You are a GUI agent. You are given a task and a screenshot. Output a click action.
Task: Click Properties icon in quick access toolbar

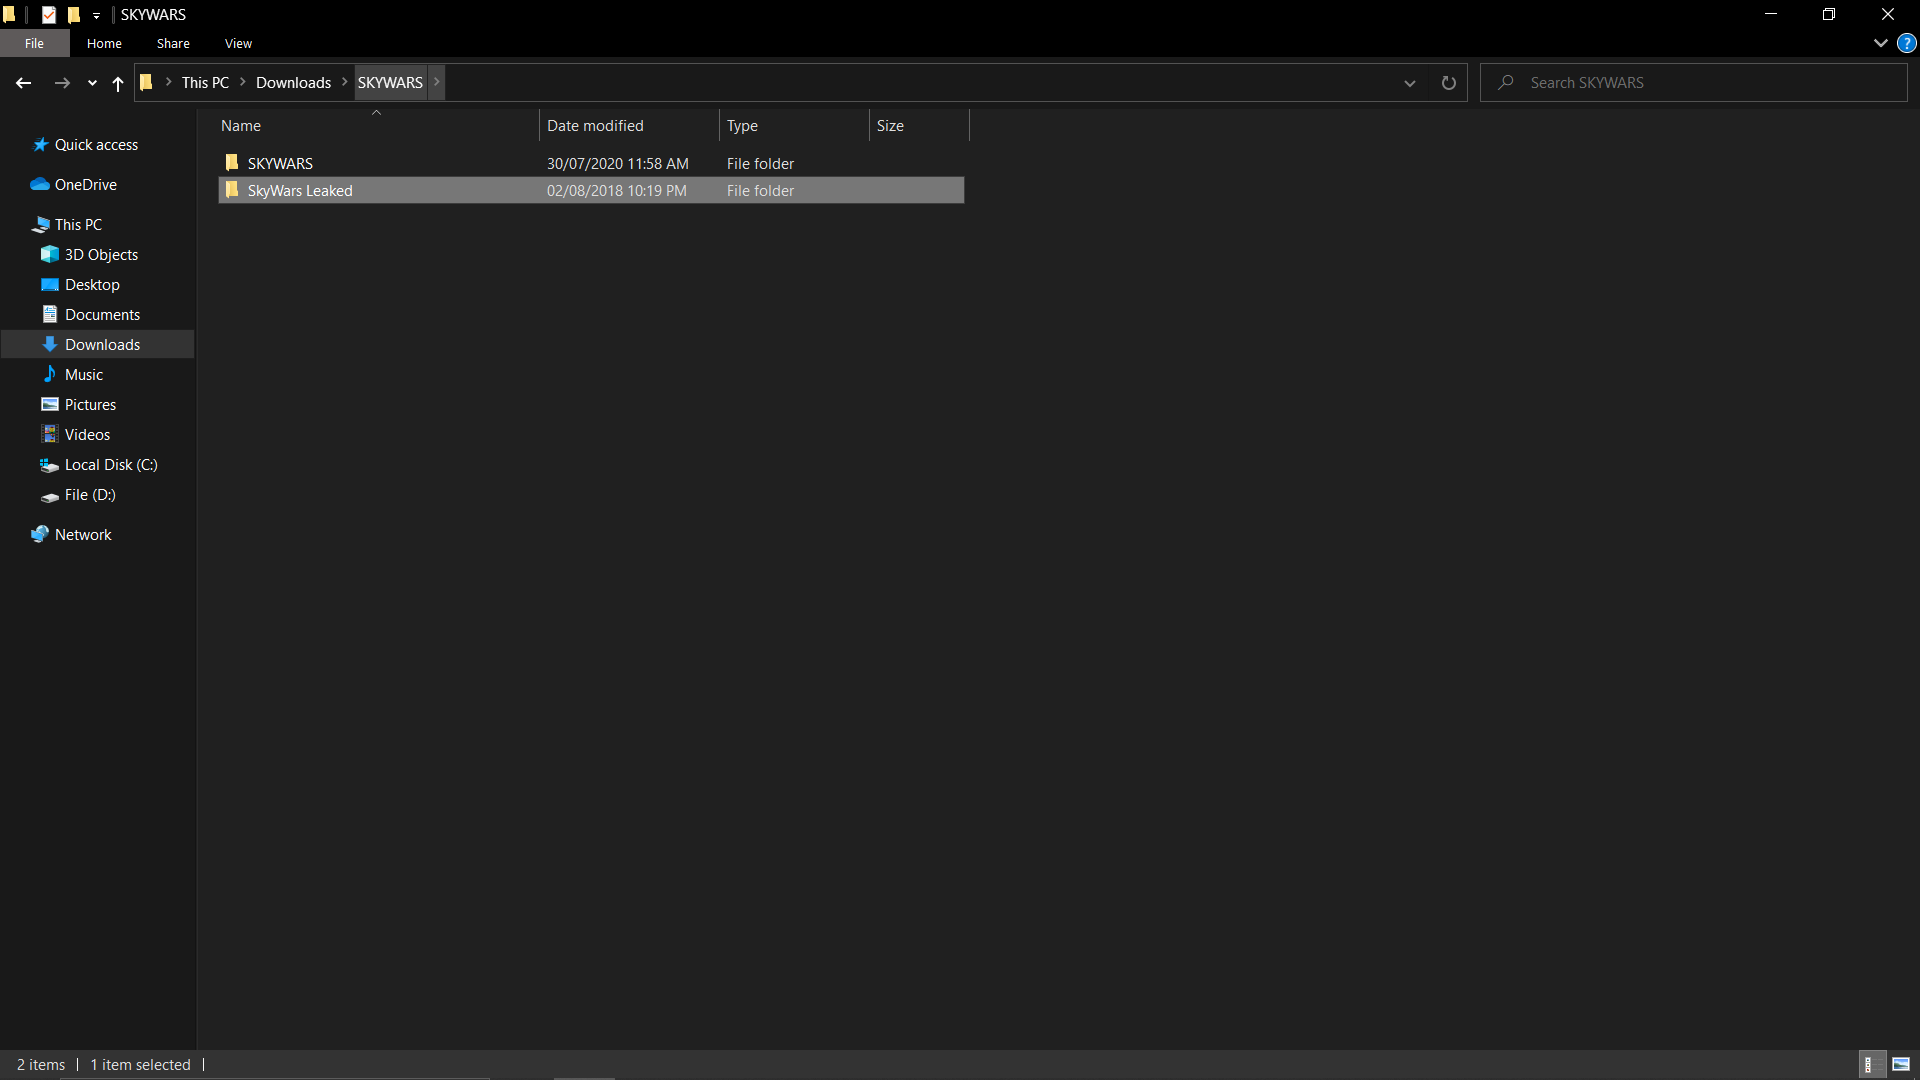(x=49, y=15)
